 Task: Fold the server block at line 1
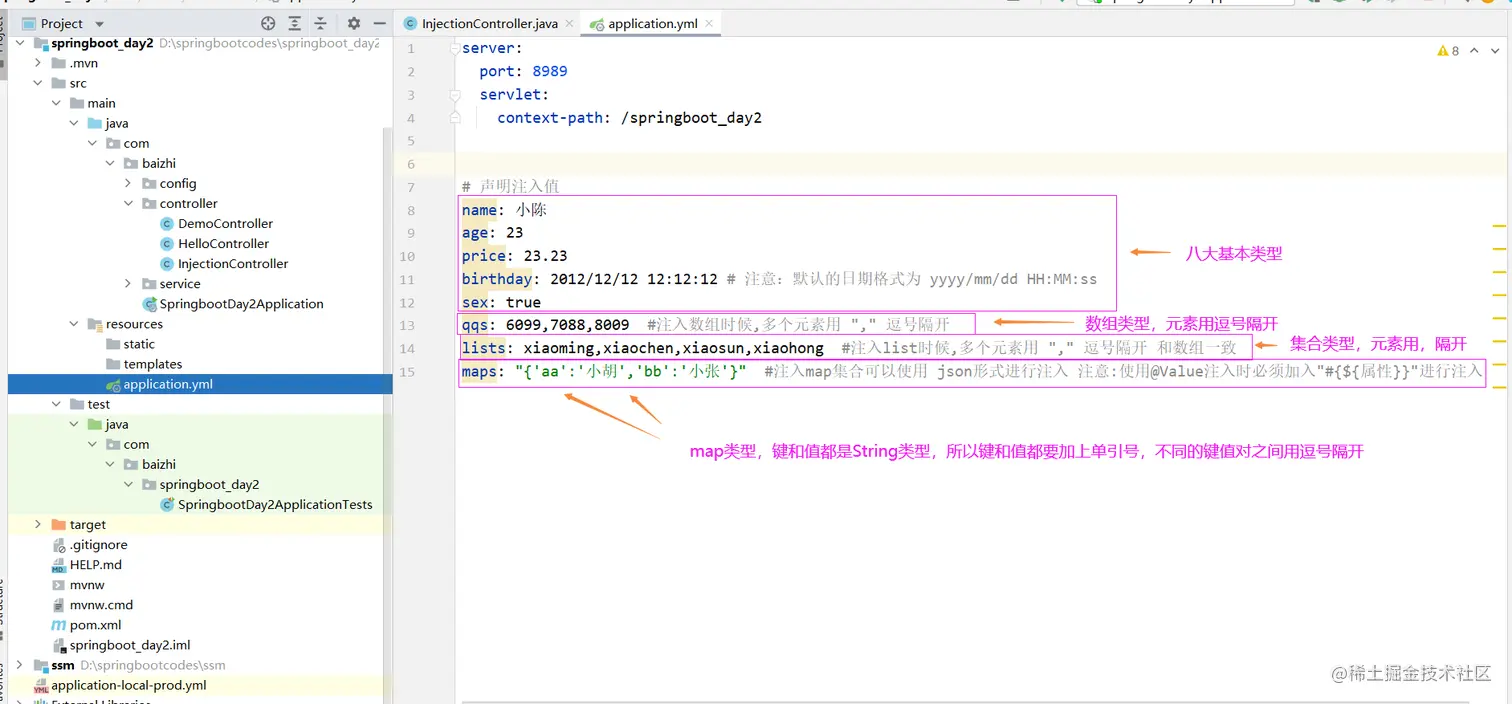pos(455,48)
